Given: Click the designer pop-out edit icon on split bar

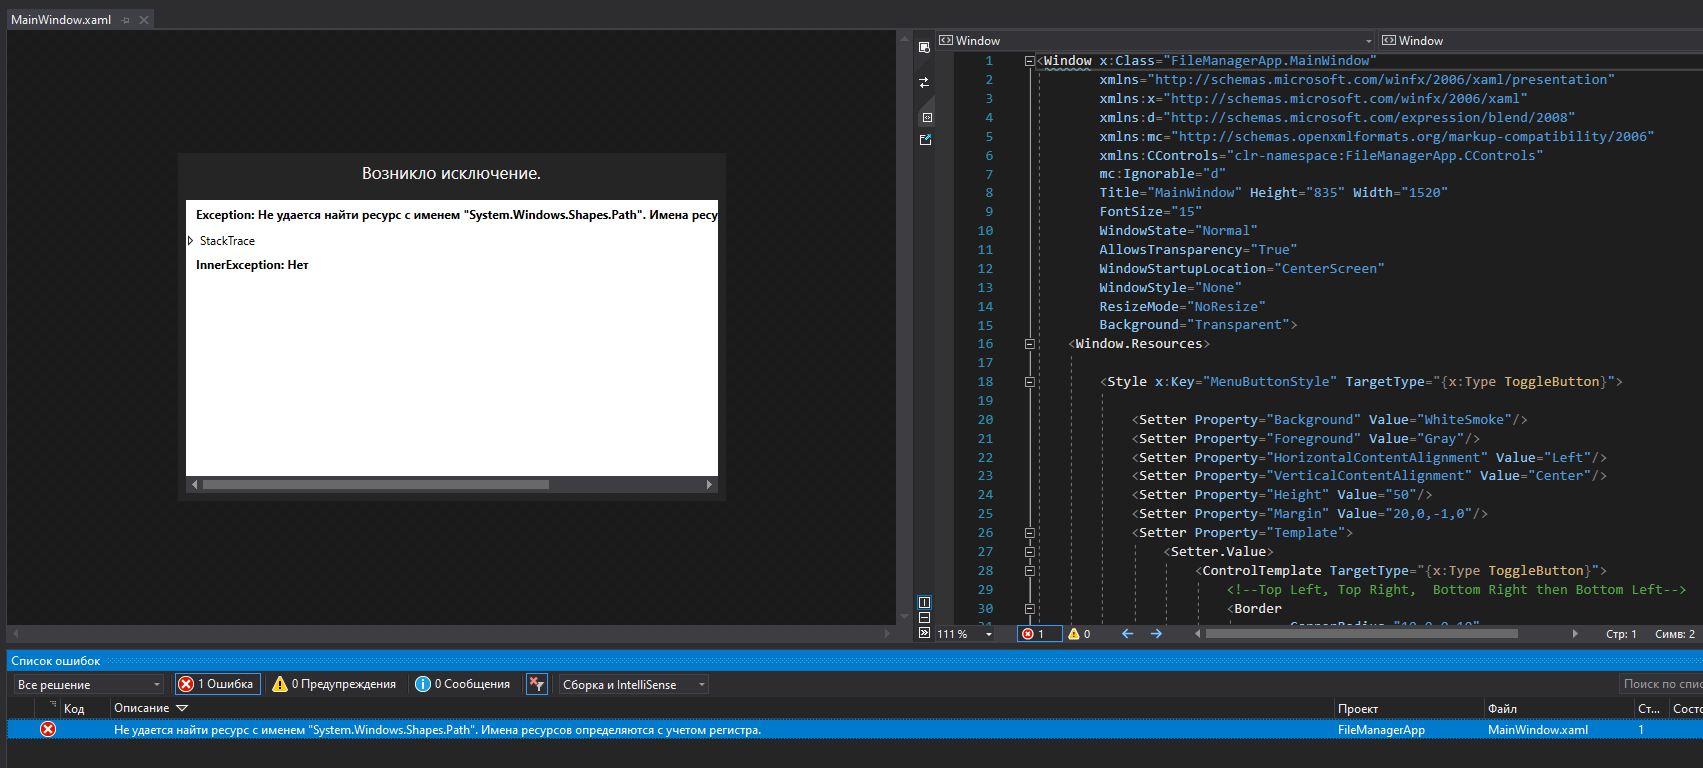Looking at the screenshot, I should tap(926, 140).
